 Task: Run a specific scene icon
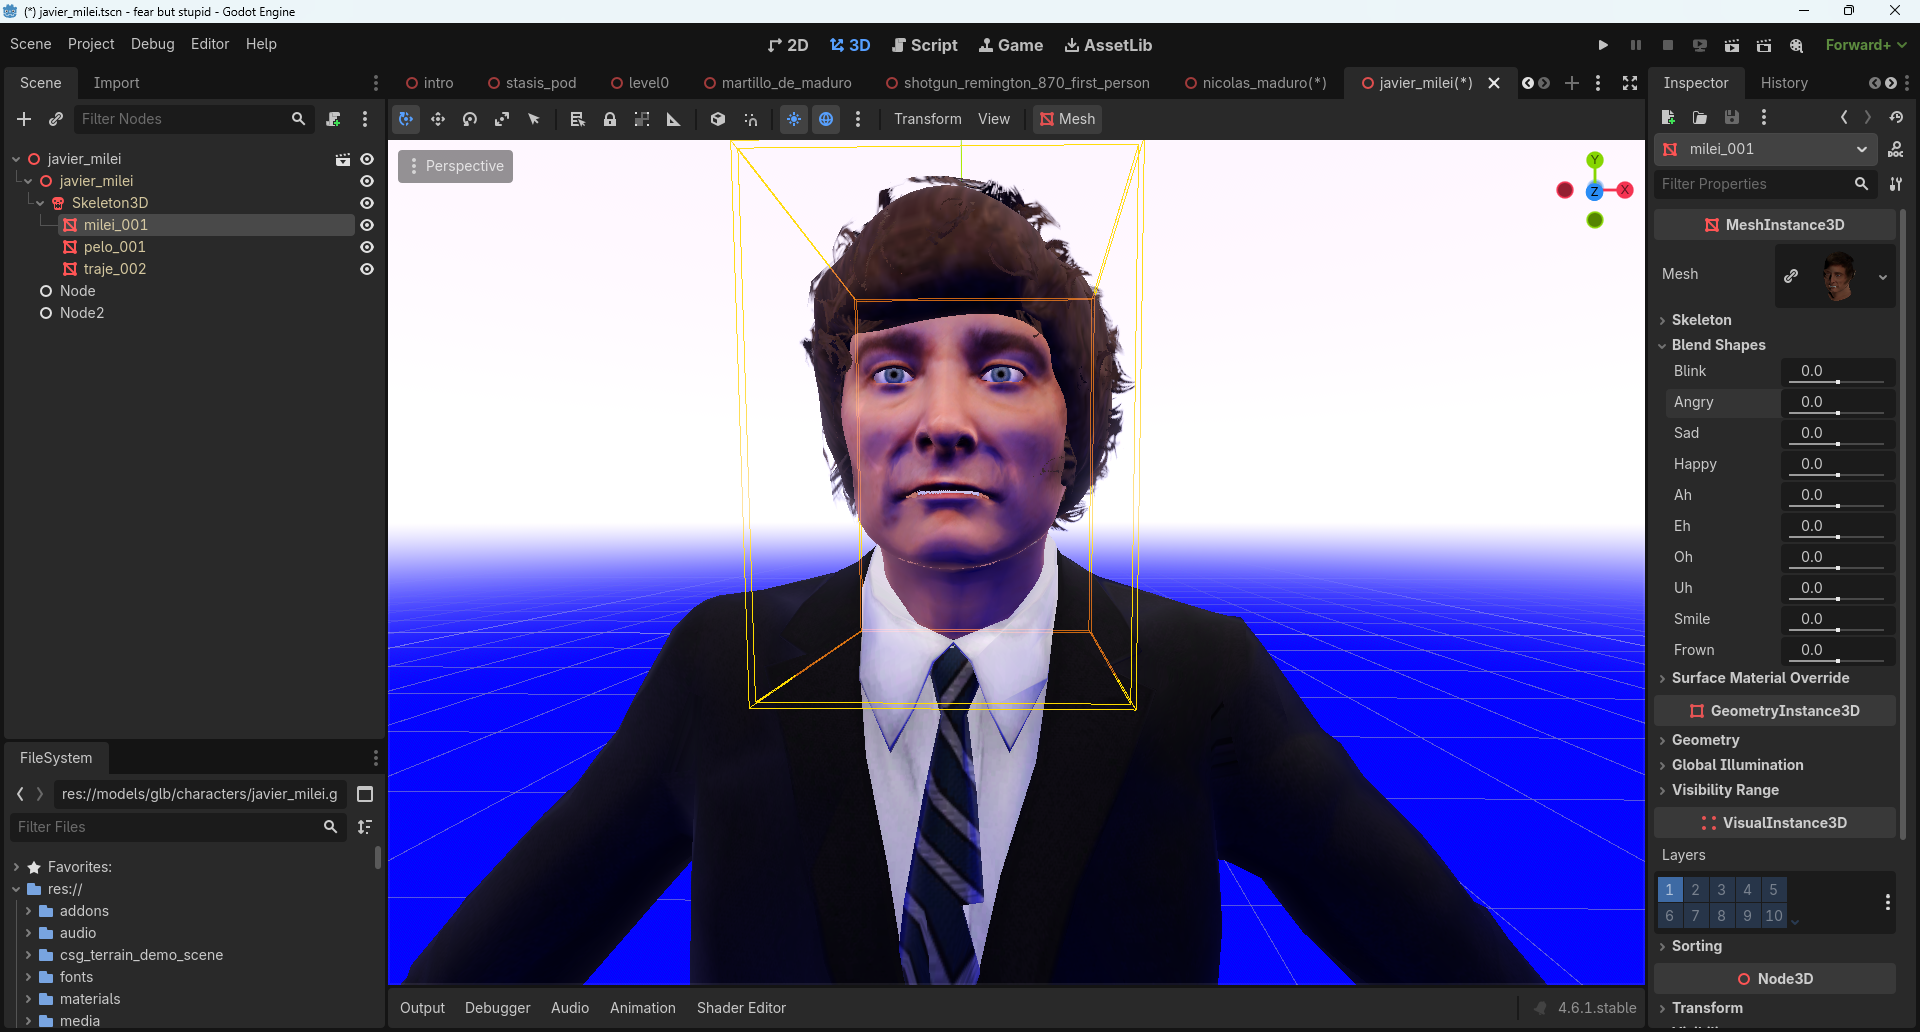click(1764, 45)
